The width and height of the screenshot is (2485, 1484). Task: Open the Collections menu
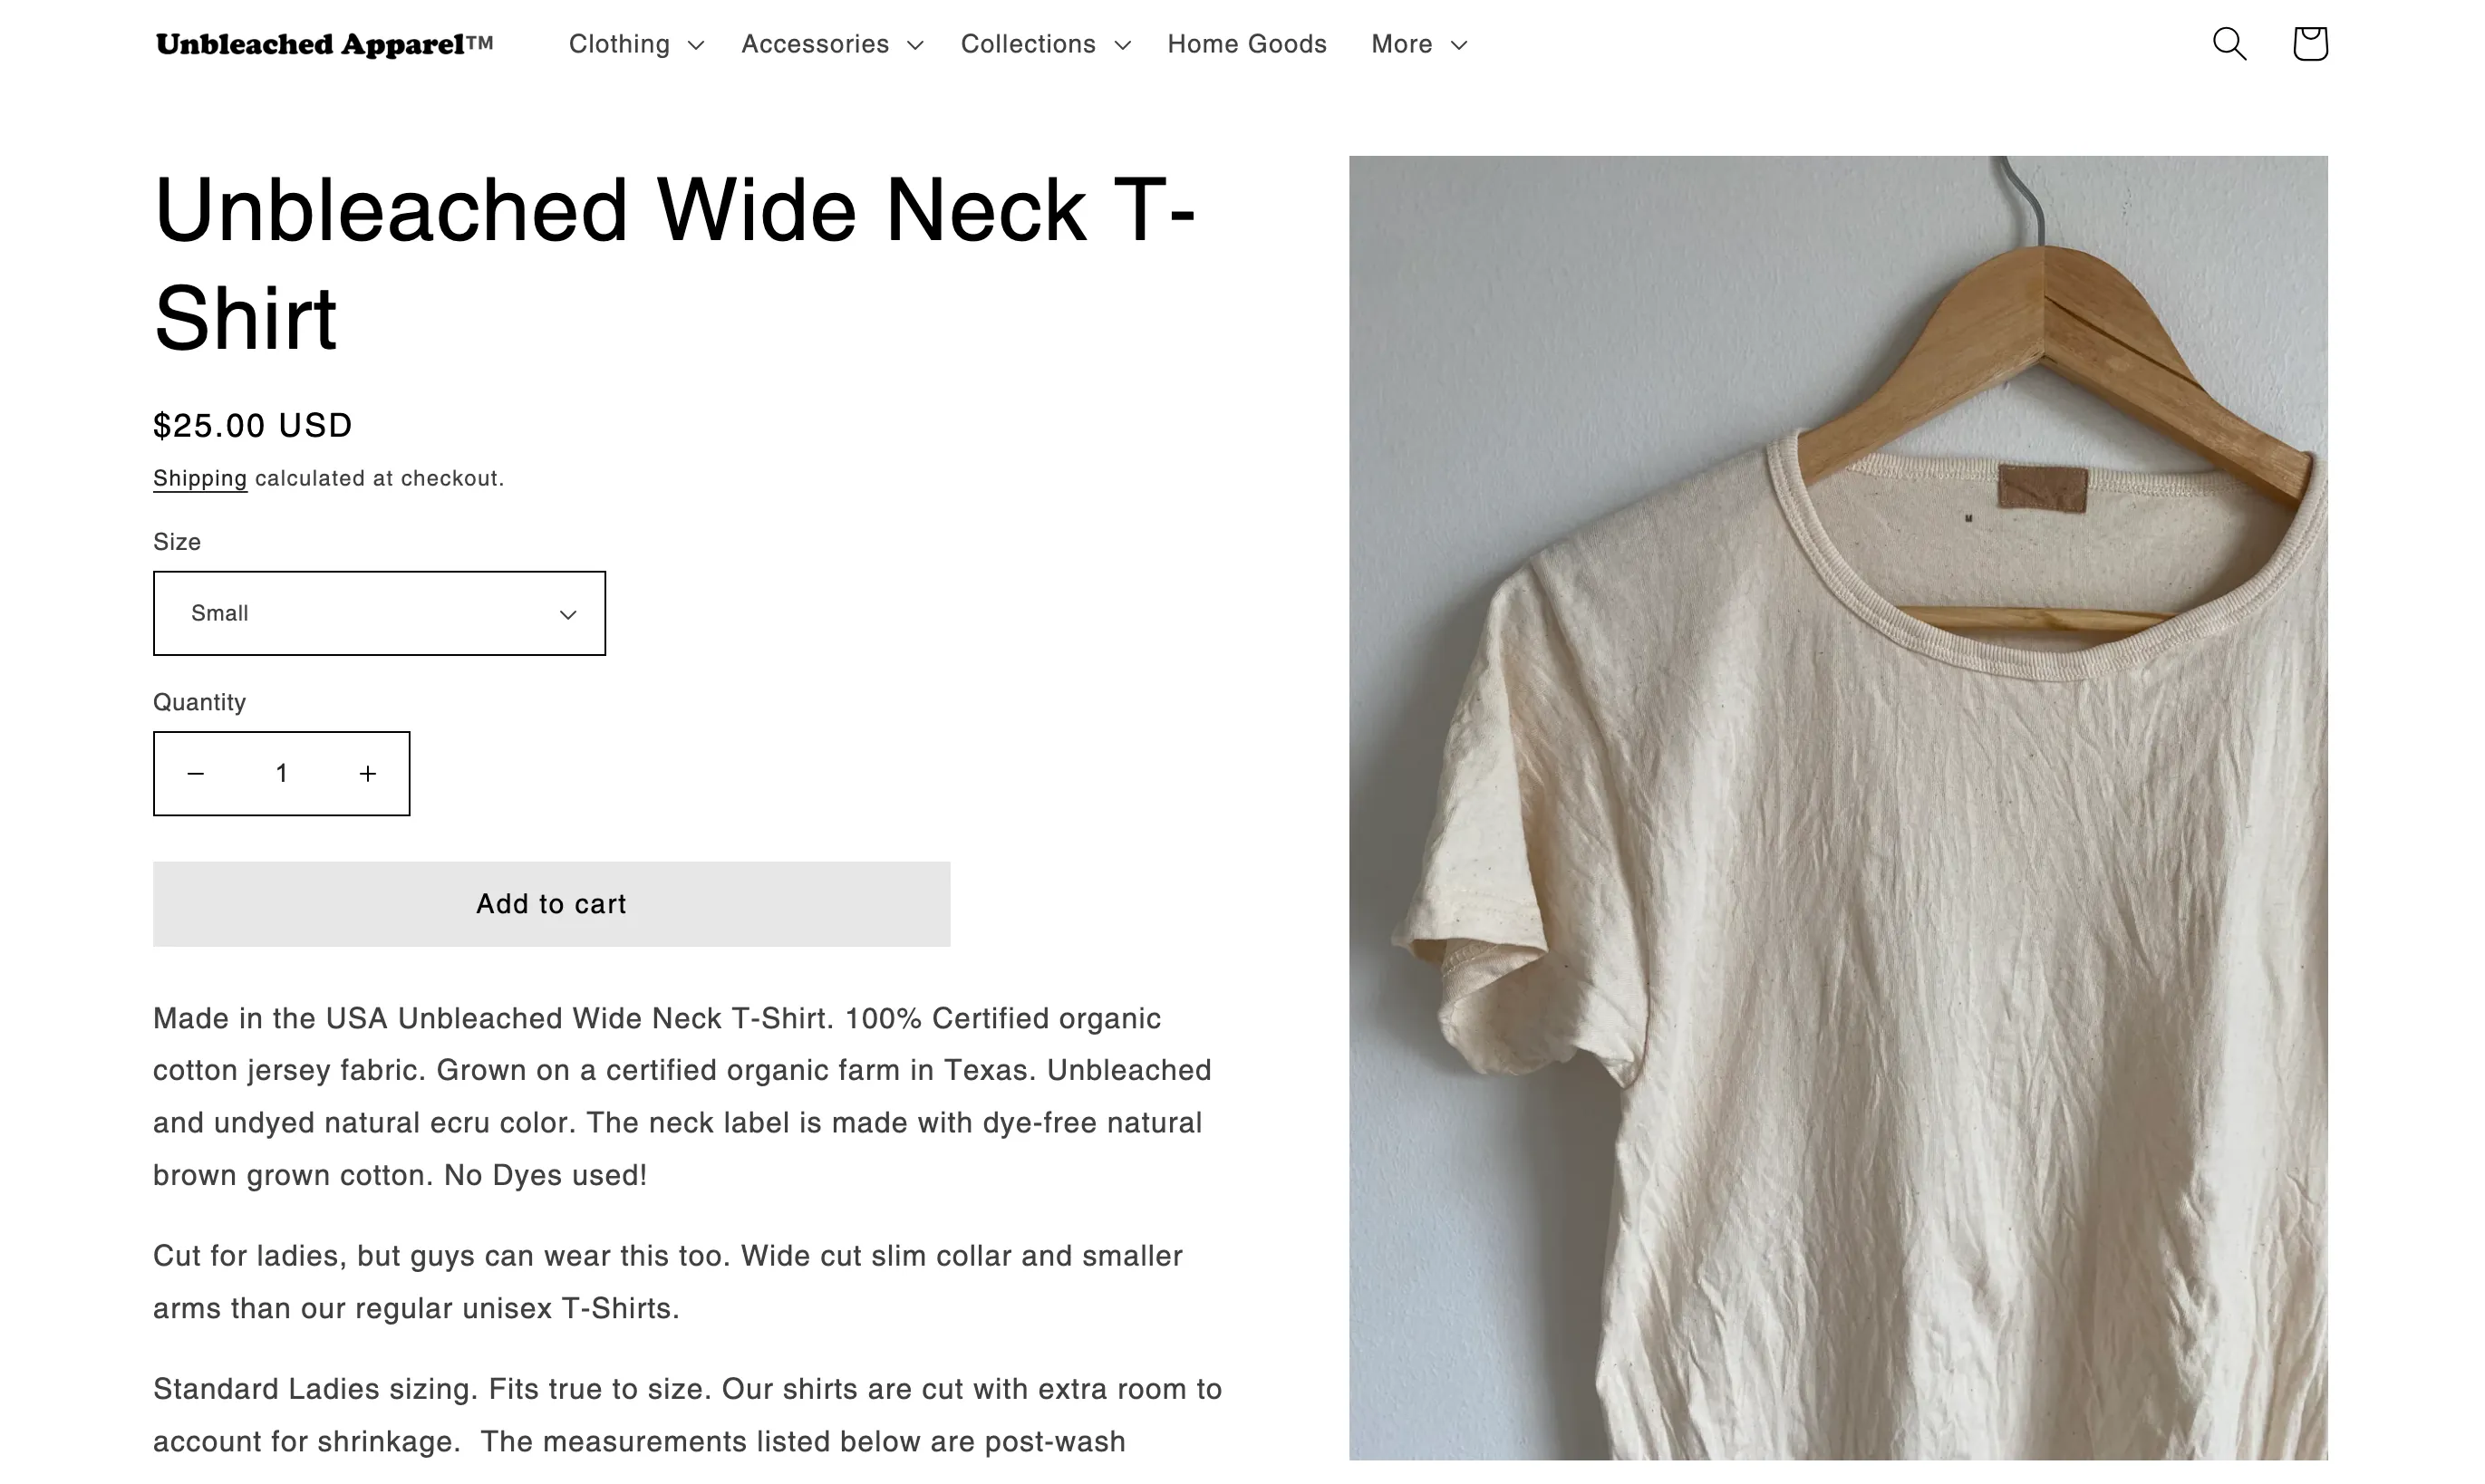(1045, 44)
